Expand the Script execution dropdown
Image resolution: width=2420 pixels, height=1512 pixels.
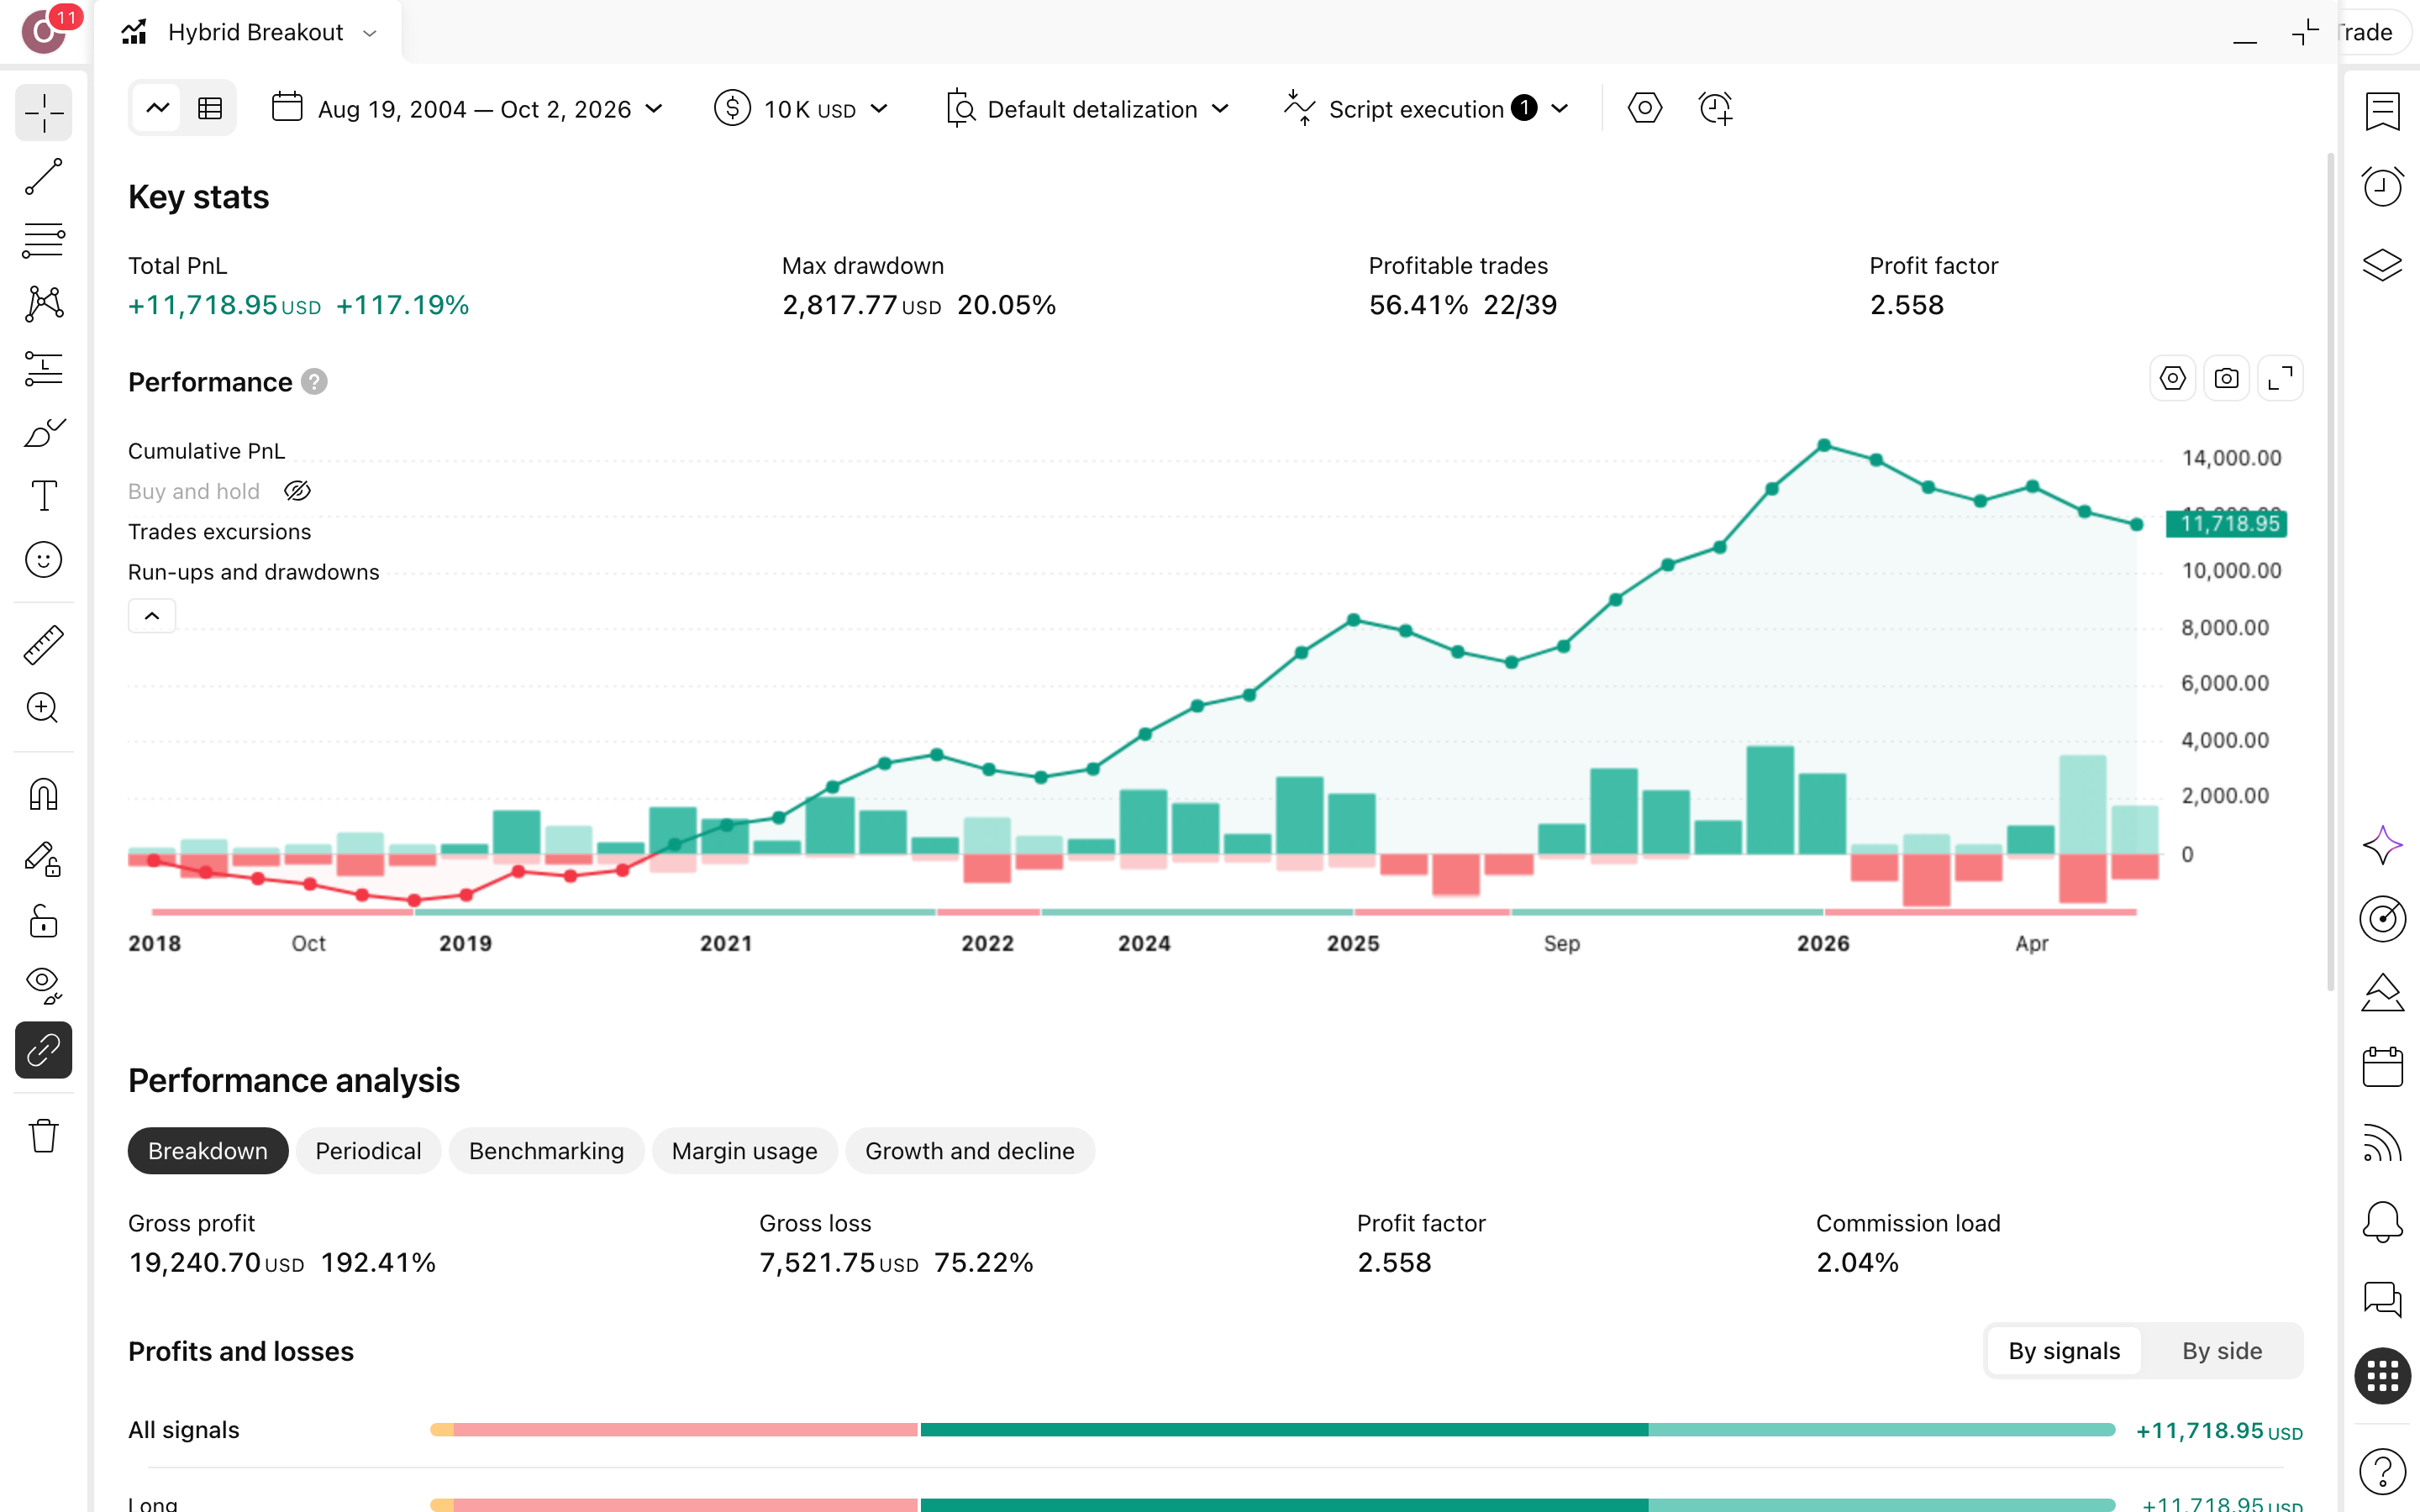[x=1428, y=109]
